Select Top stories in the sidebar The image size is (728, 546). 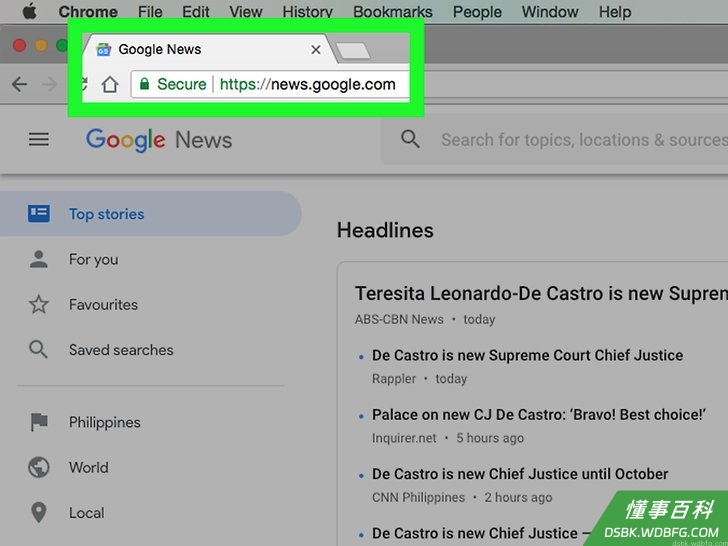pyautogui.click(x=150, y=214)
